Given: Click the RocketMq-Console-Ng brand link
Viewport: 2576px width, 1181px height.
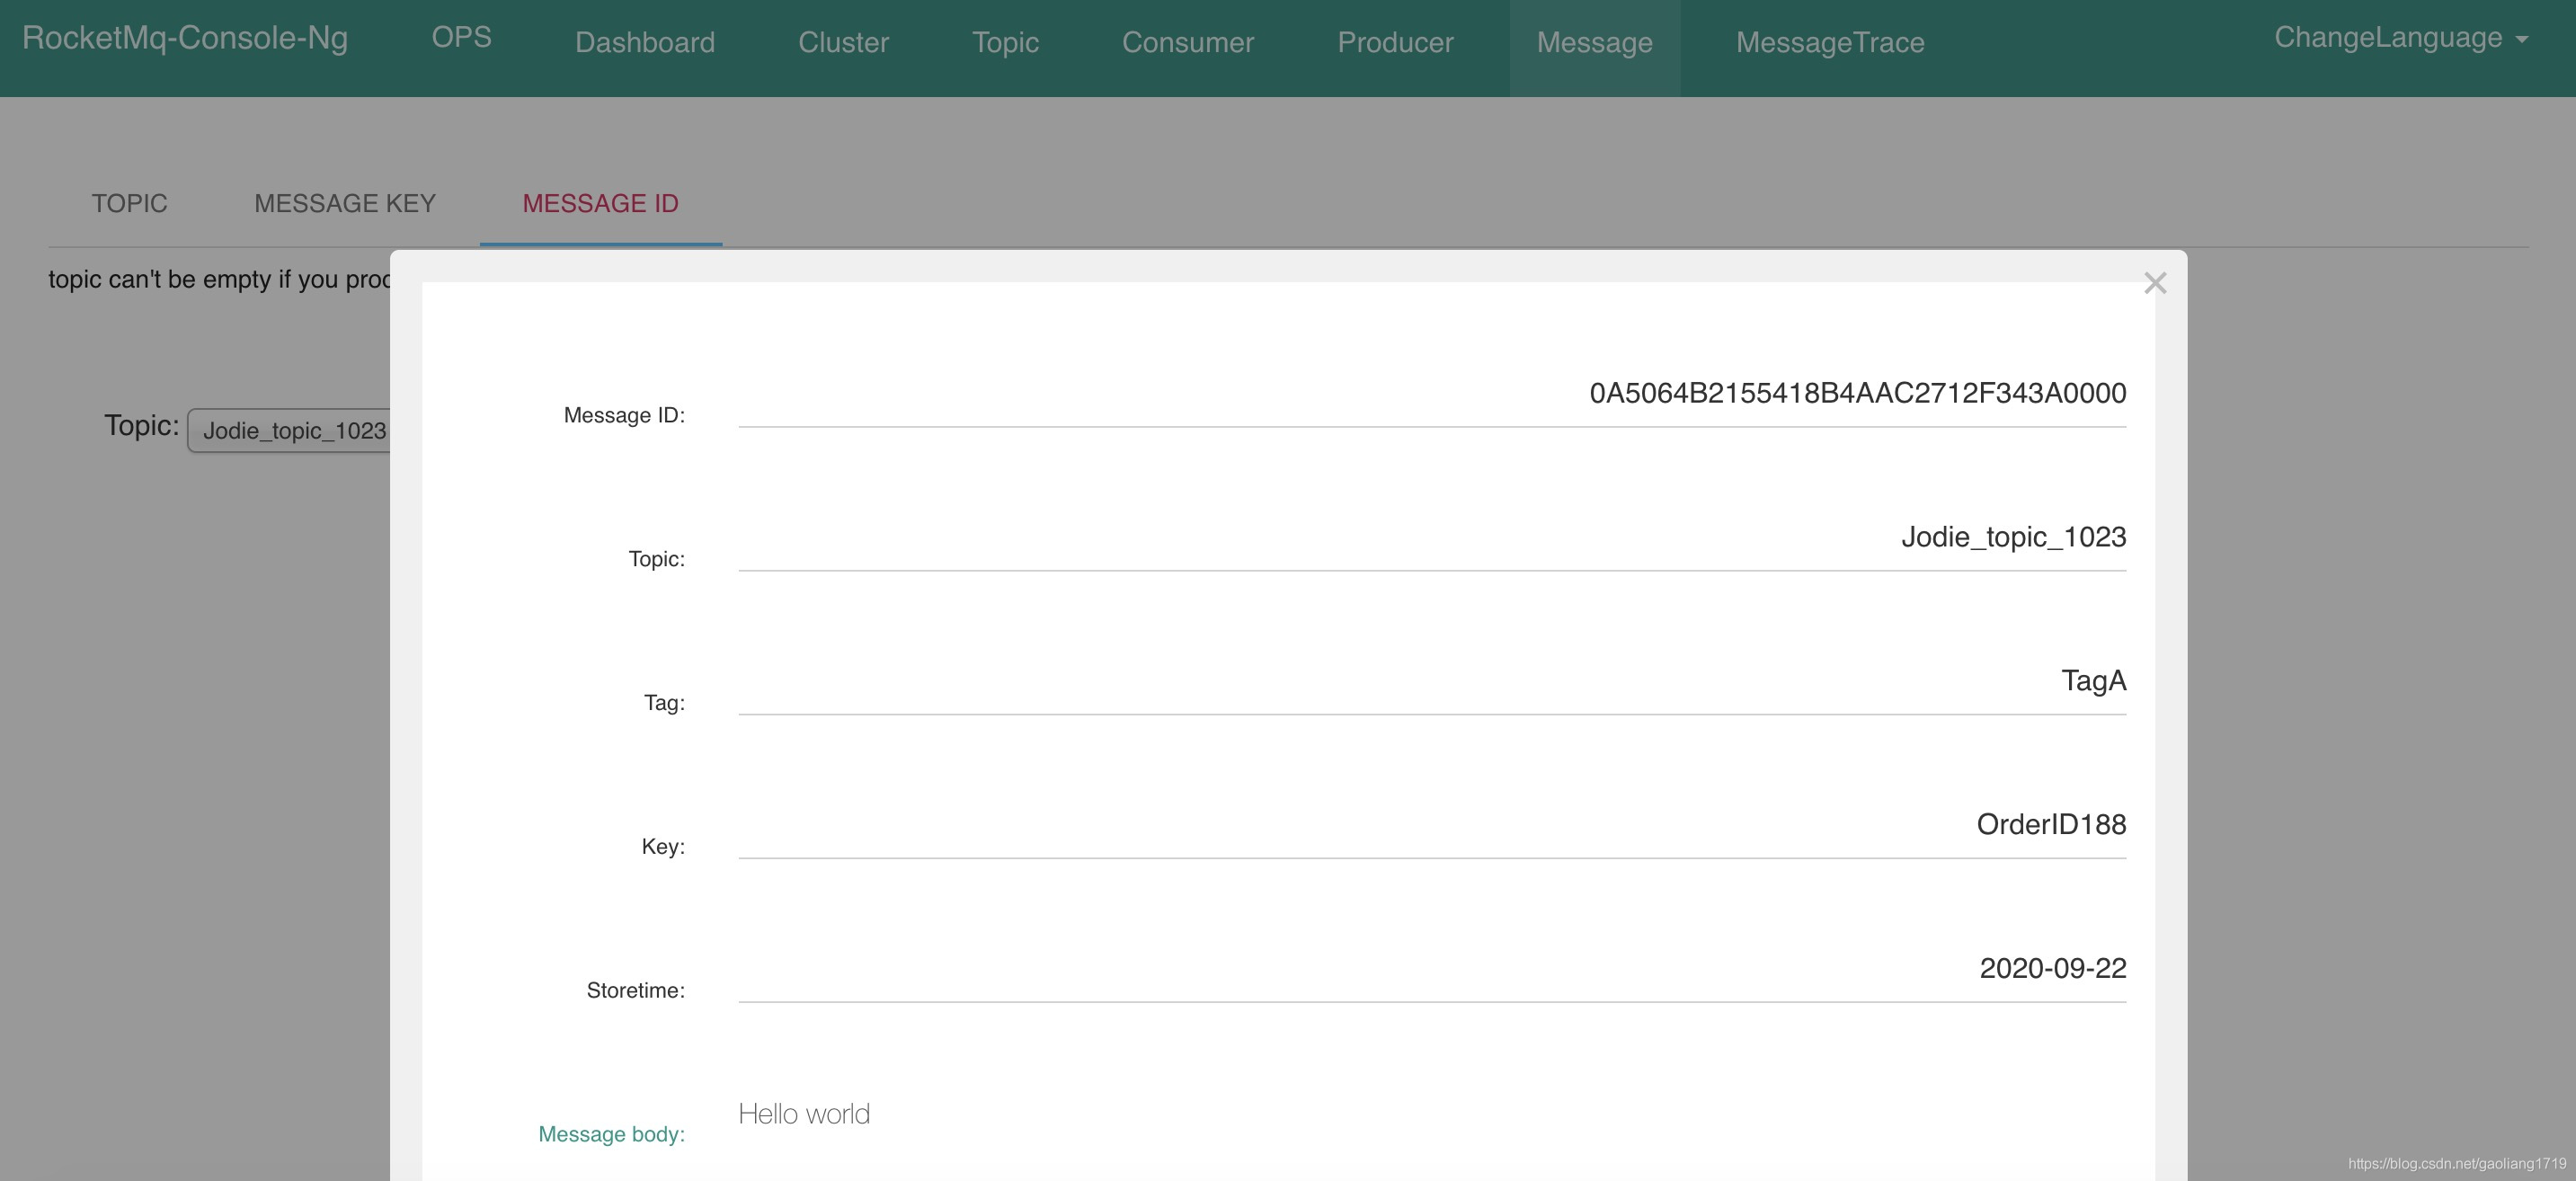Looking at the screenshot, I should (x=185, y=38).
